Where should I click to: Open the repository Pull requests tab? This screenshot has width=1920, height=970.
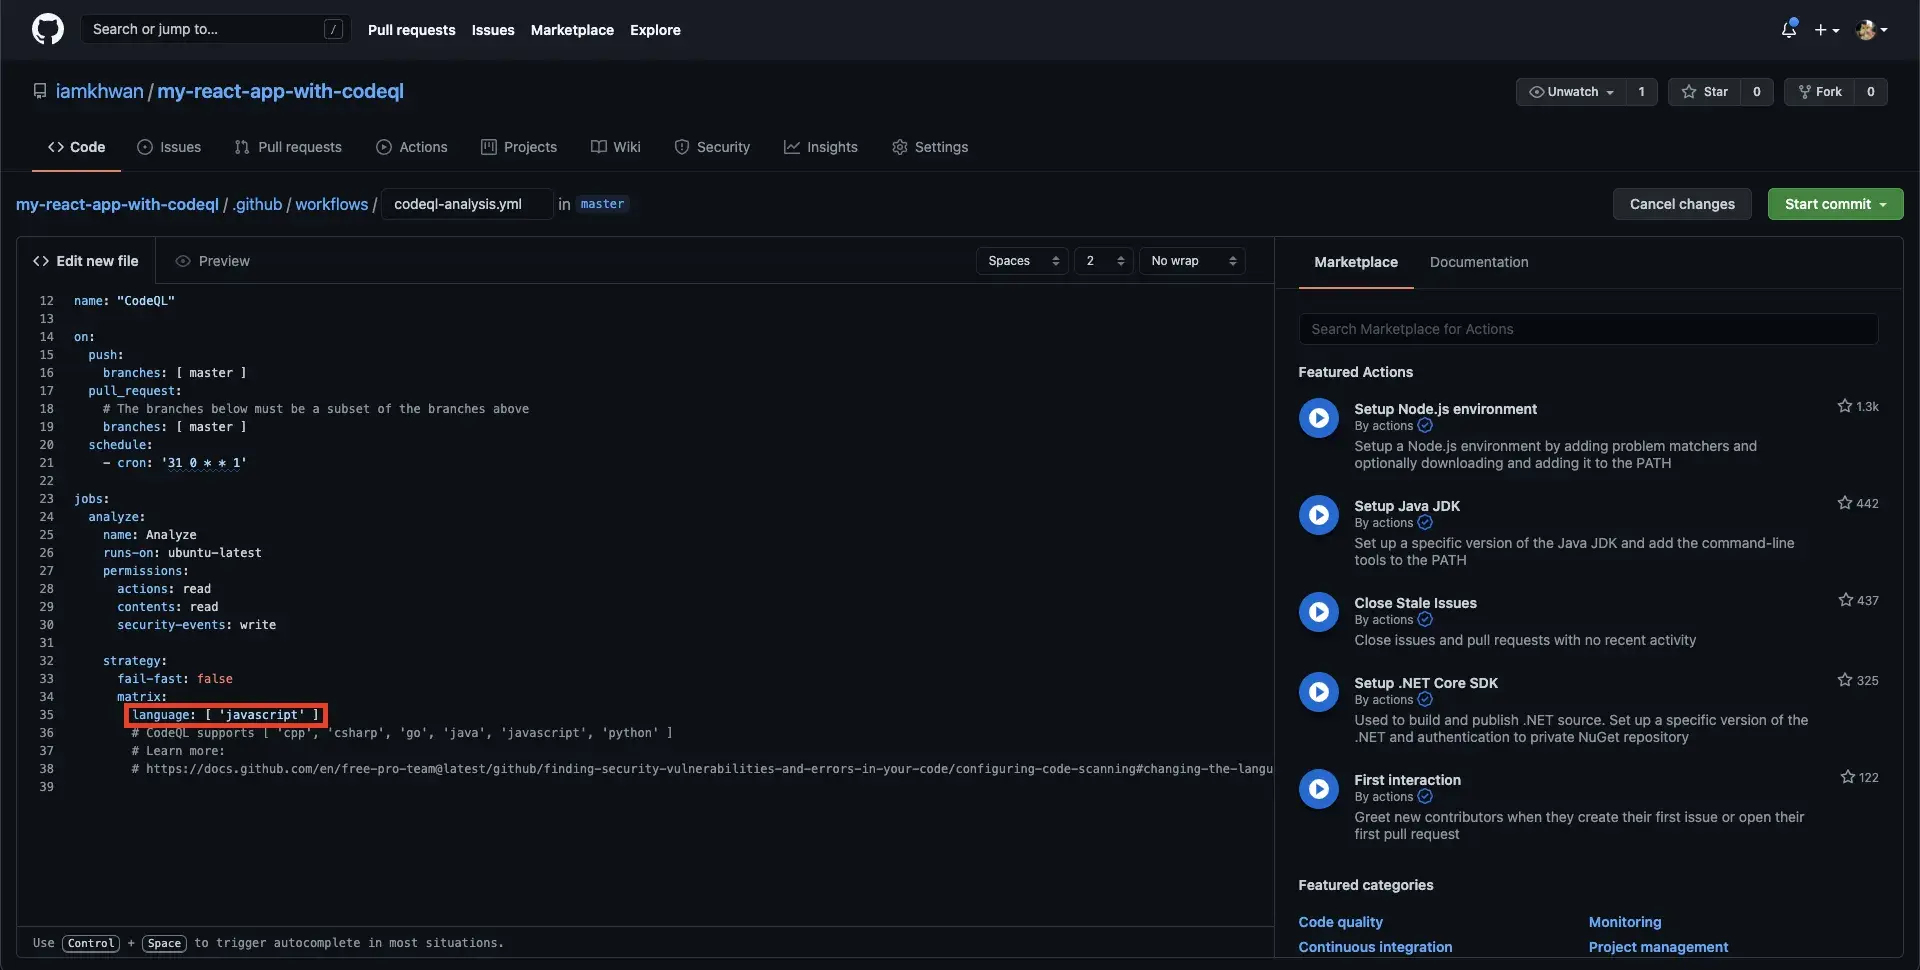pos(288,147)
